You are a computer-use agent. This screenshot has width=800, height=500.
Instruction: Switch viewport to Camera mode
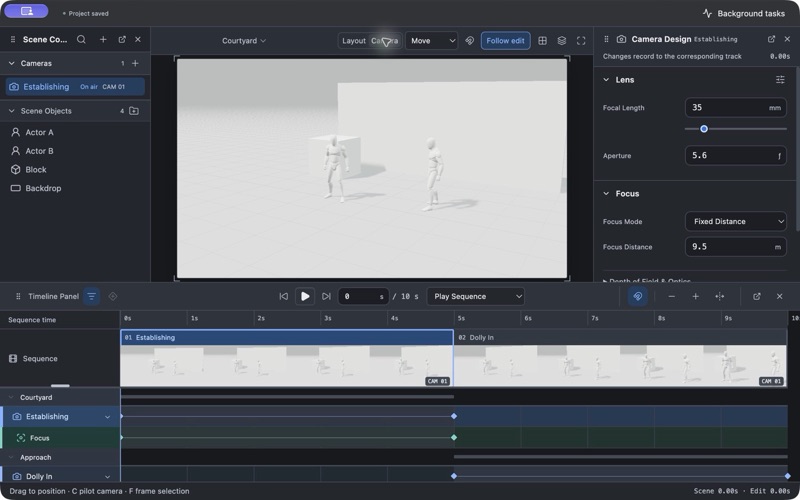385,41
